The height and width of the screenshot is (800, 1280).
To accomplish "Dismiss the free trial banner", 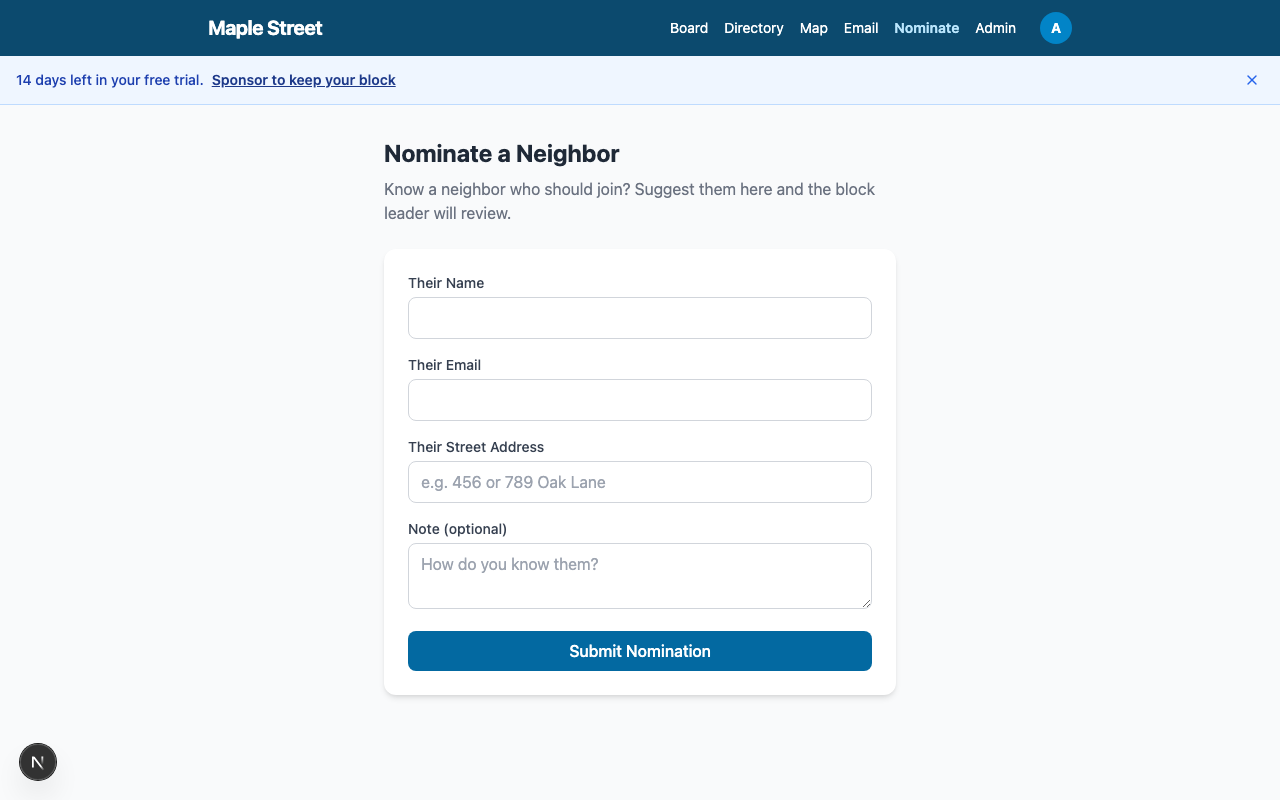I will (x=1251, y=80).
